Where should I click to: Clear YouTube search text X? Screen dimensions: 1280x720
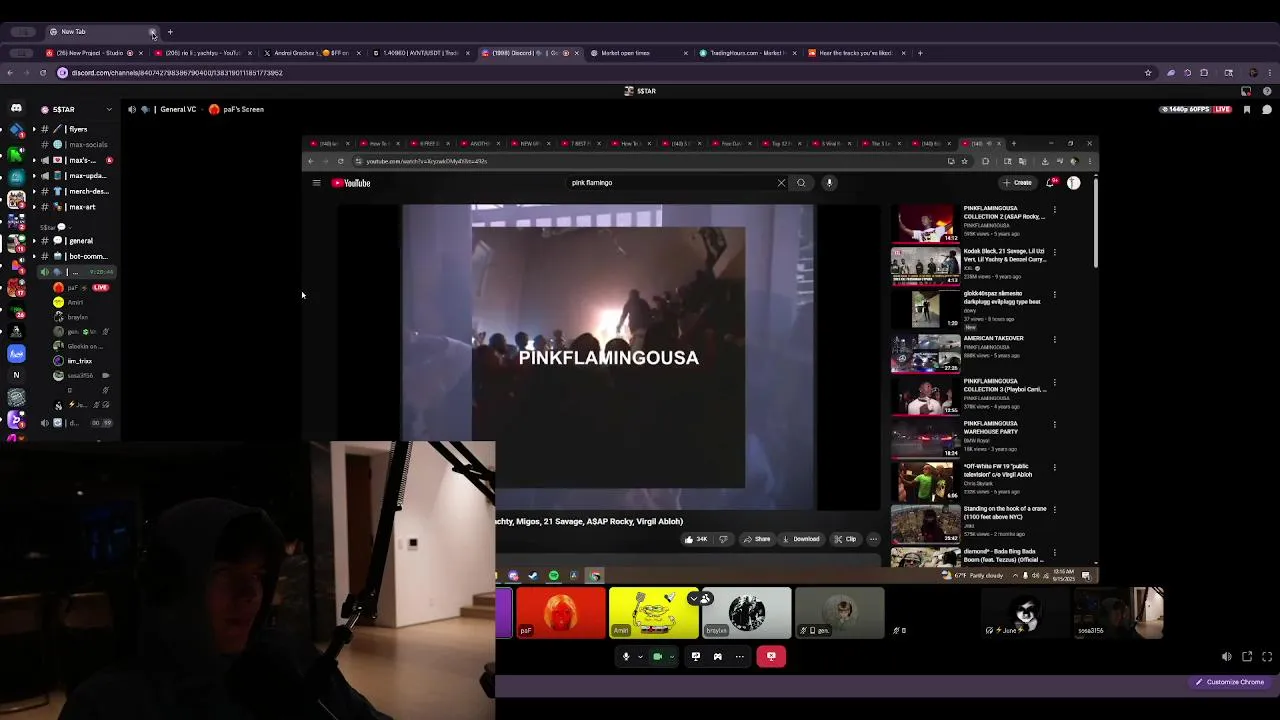click(781, 183)
